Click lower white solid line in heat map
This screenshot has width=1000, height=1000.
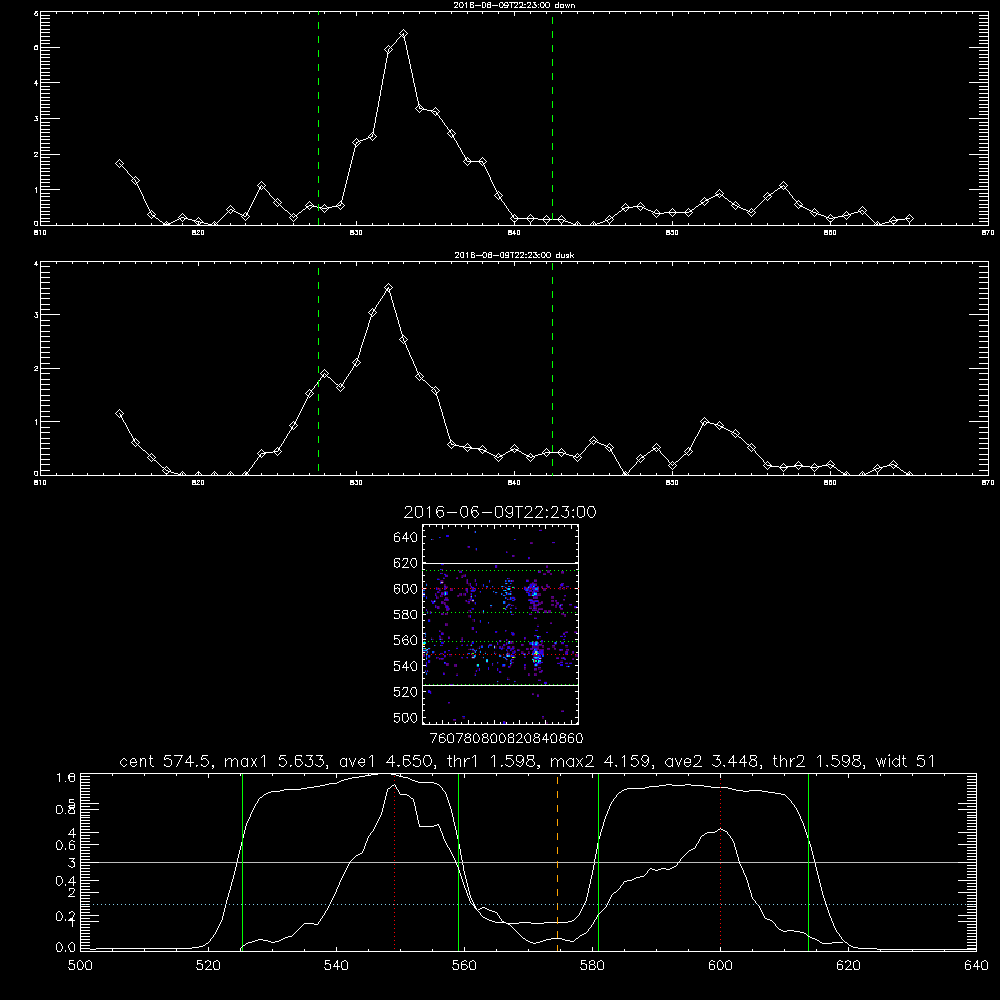[500, 685]
